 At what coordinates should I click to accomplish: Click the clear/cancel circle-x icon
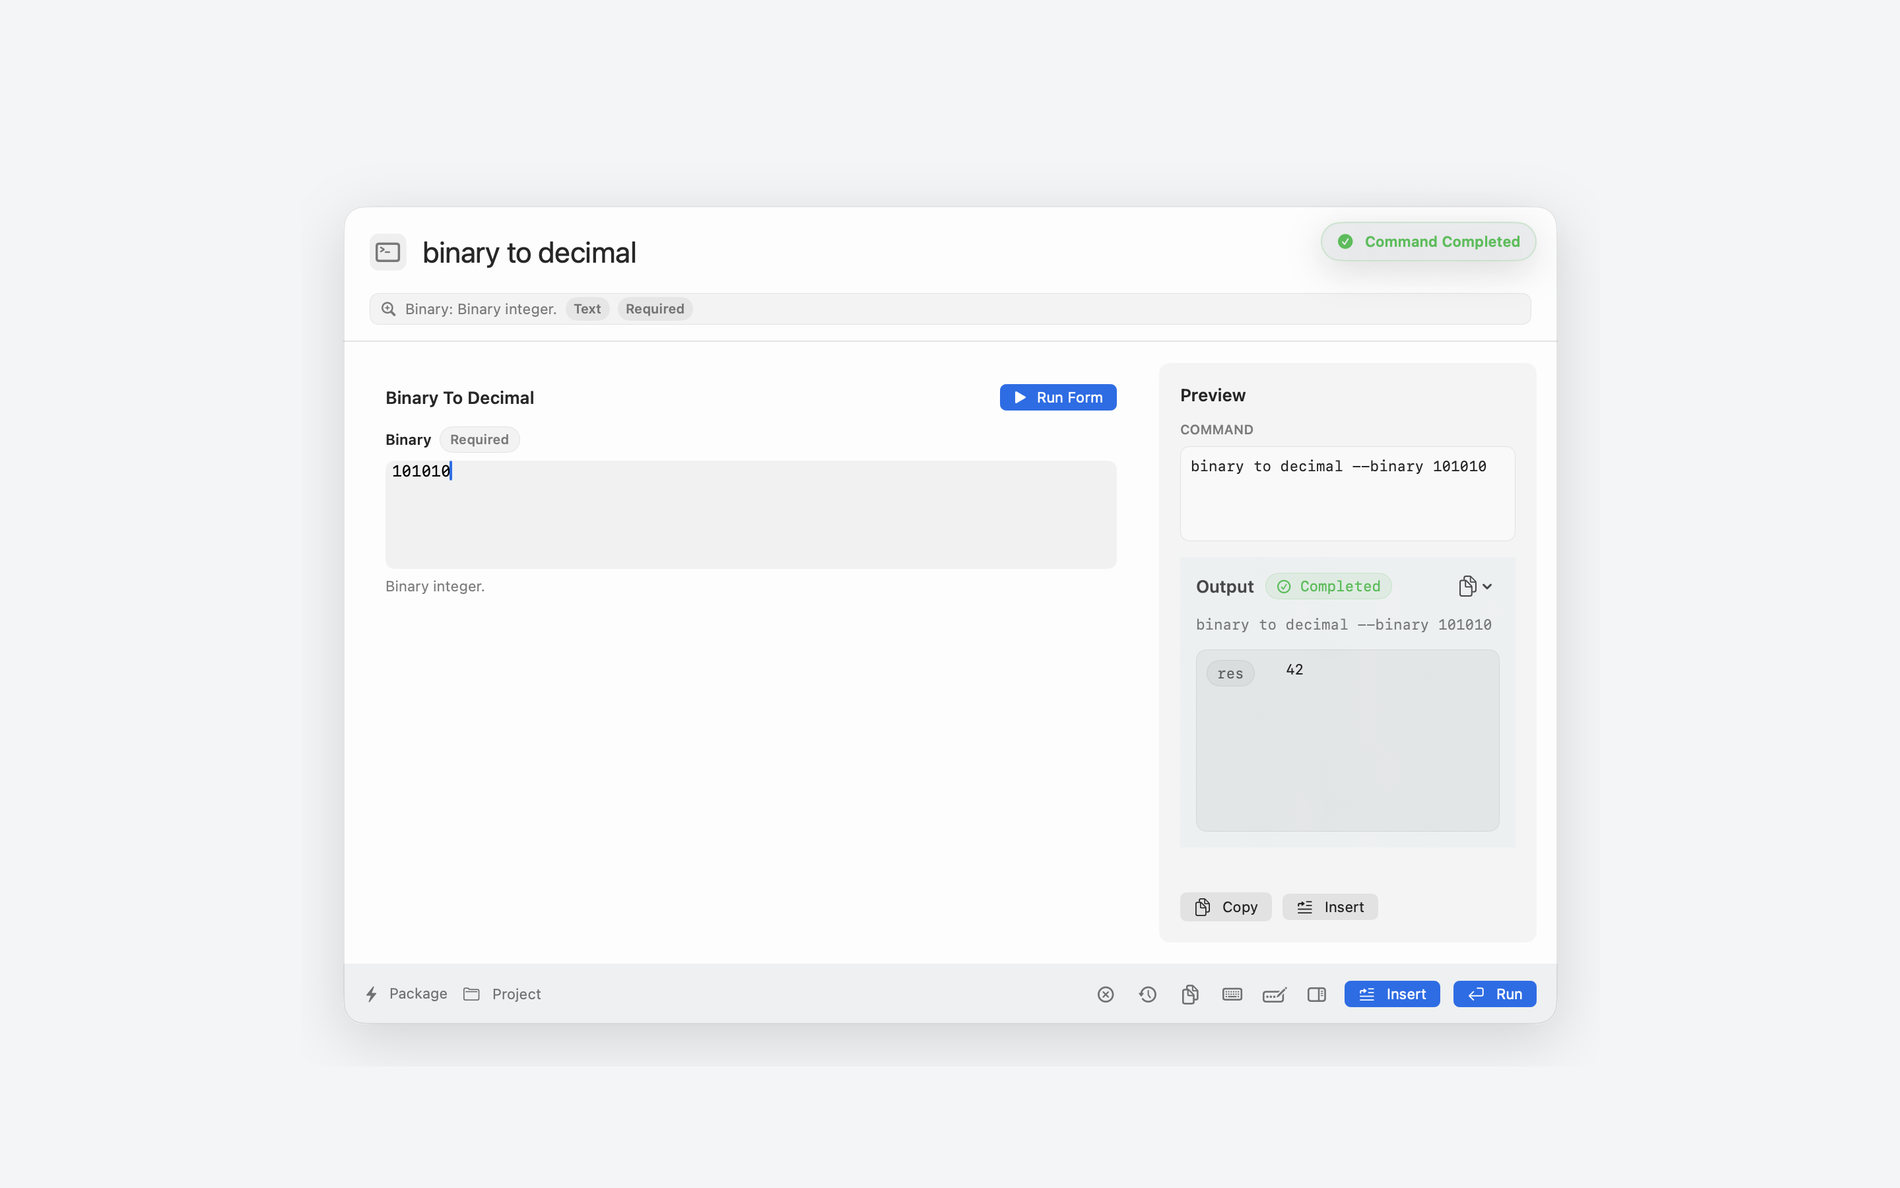[x=1106, y=994]
